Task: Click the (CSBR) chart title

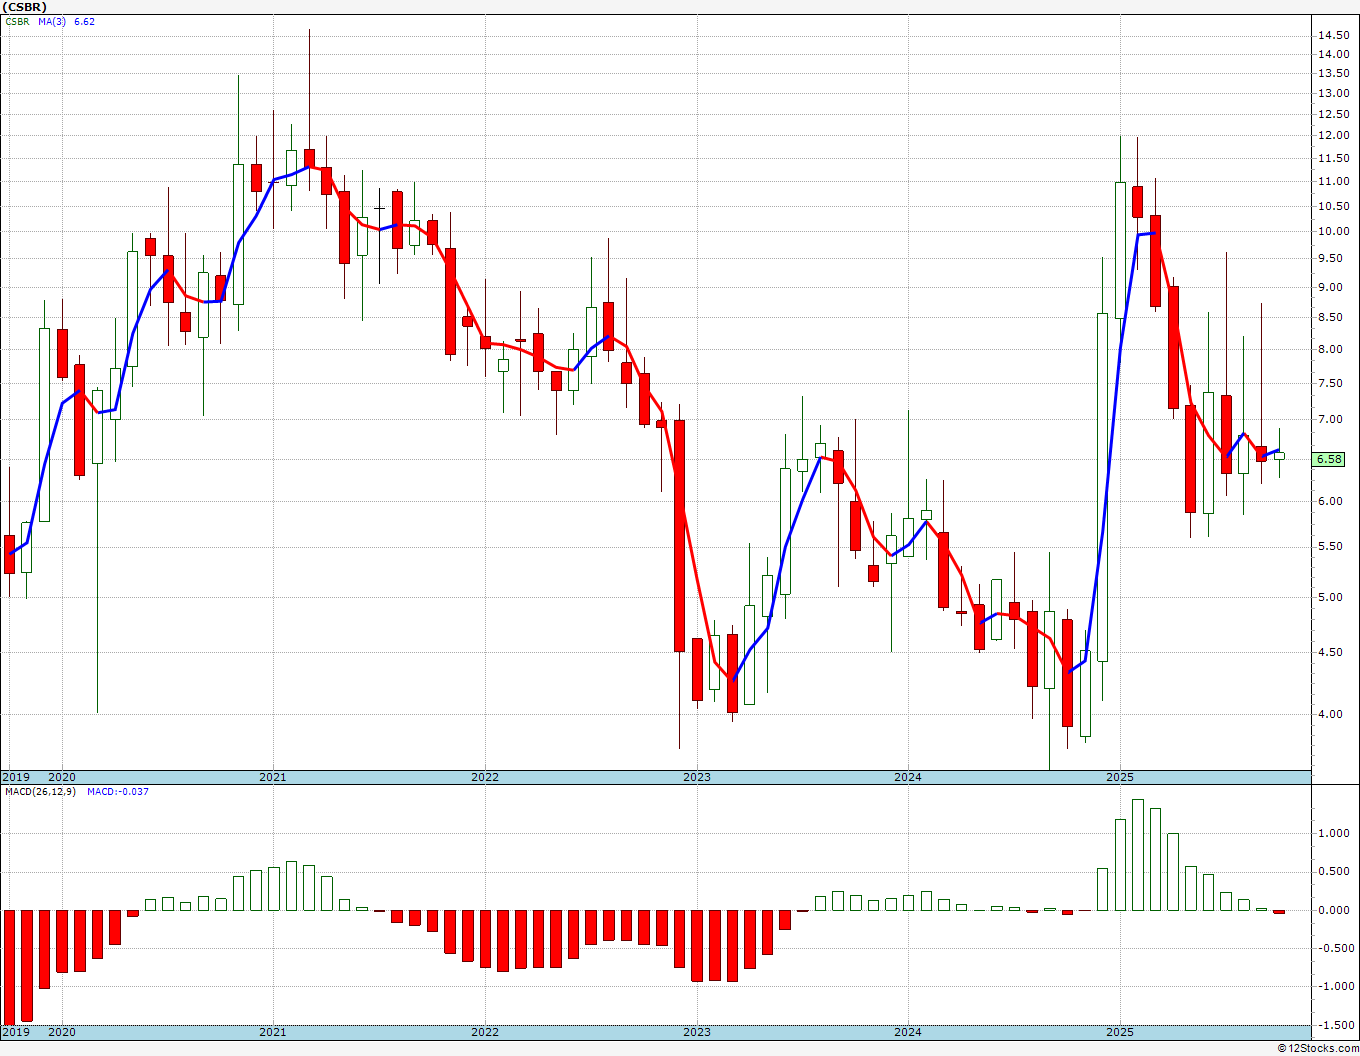Action: [24, 6]
